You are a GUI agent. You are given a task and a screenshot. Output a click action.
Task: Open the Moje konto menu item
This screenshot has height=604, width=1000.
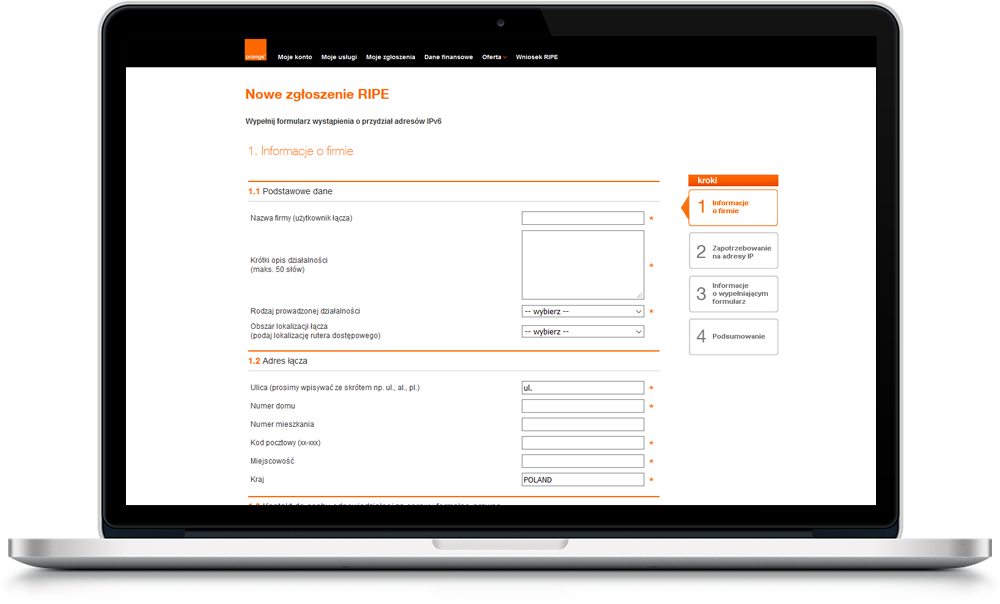[x=295, y=57]
